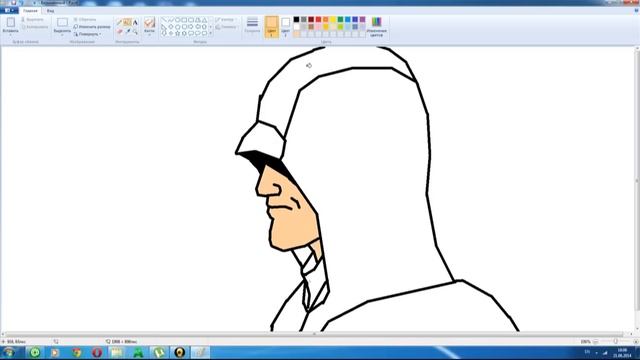640x360 pixels.
Task: Choose the black color swatch
Action: pyautogui.click(x=296, y=20)
